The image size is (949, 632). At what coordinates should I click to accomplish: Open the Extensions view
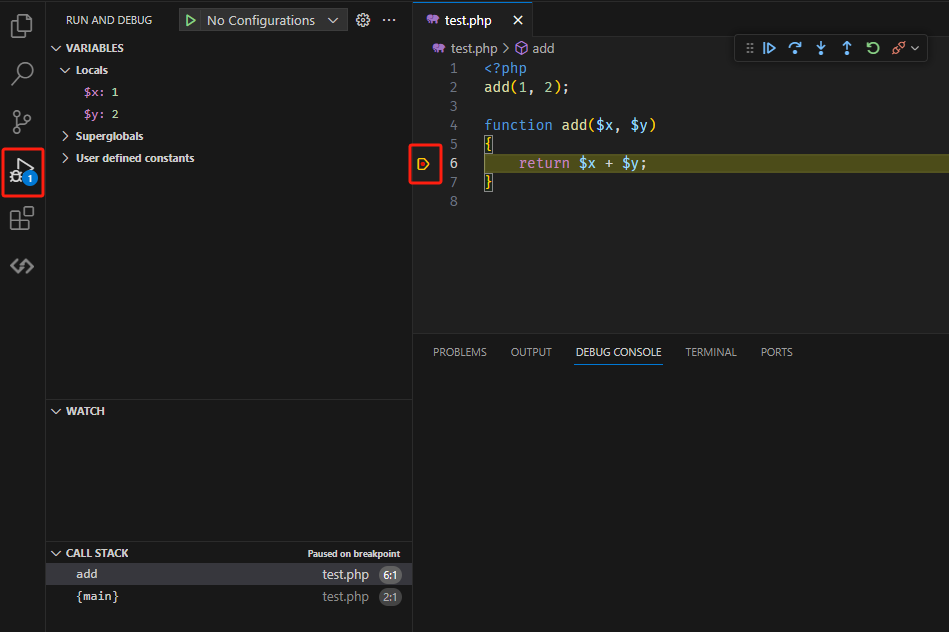coord(22,219)
